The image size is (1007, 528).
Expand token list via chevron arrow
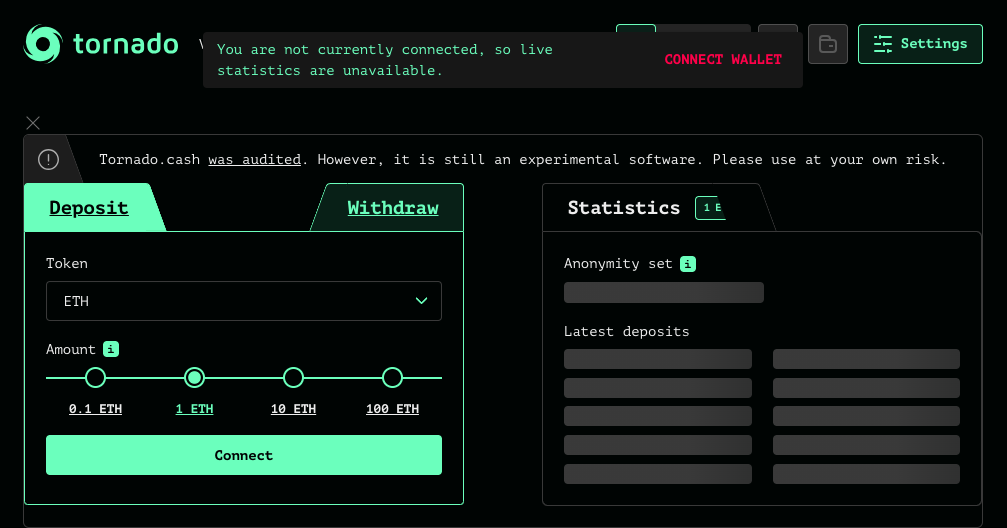tap(421, 301)
